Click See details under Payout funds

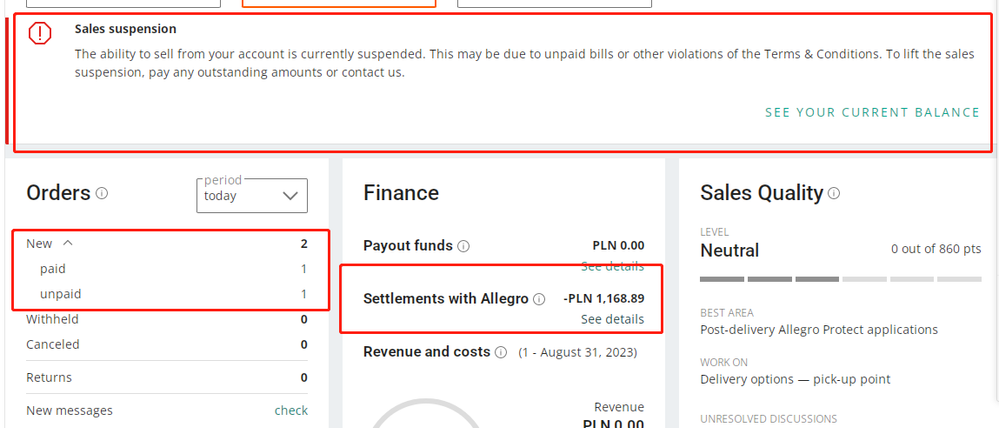click(x=612, y=266)
